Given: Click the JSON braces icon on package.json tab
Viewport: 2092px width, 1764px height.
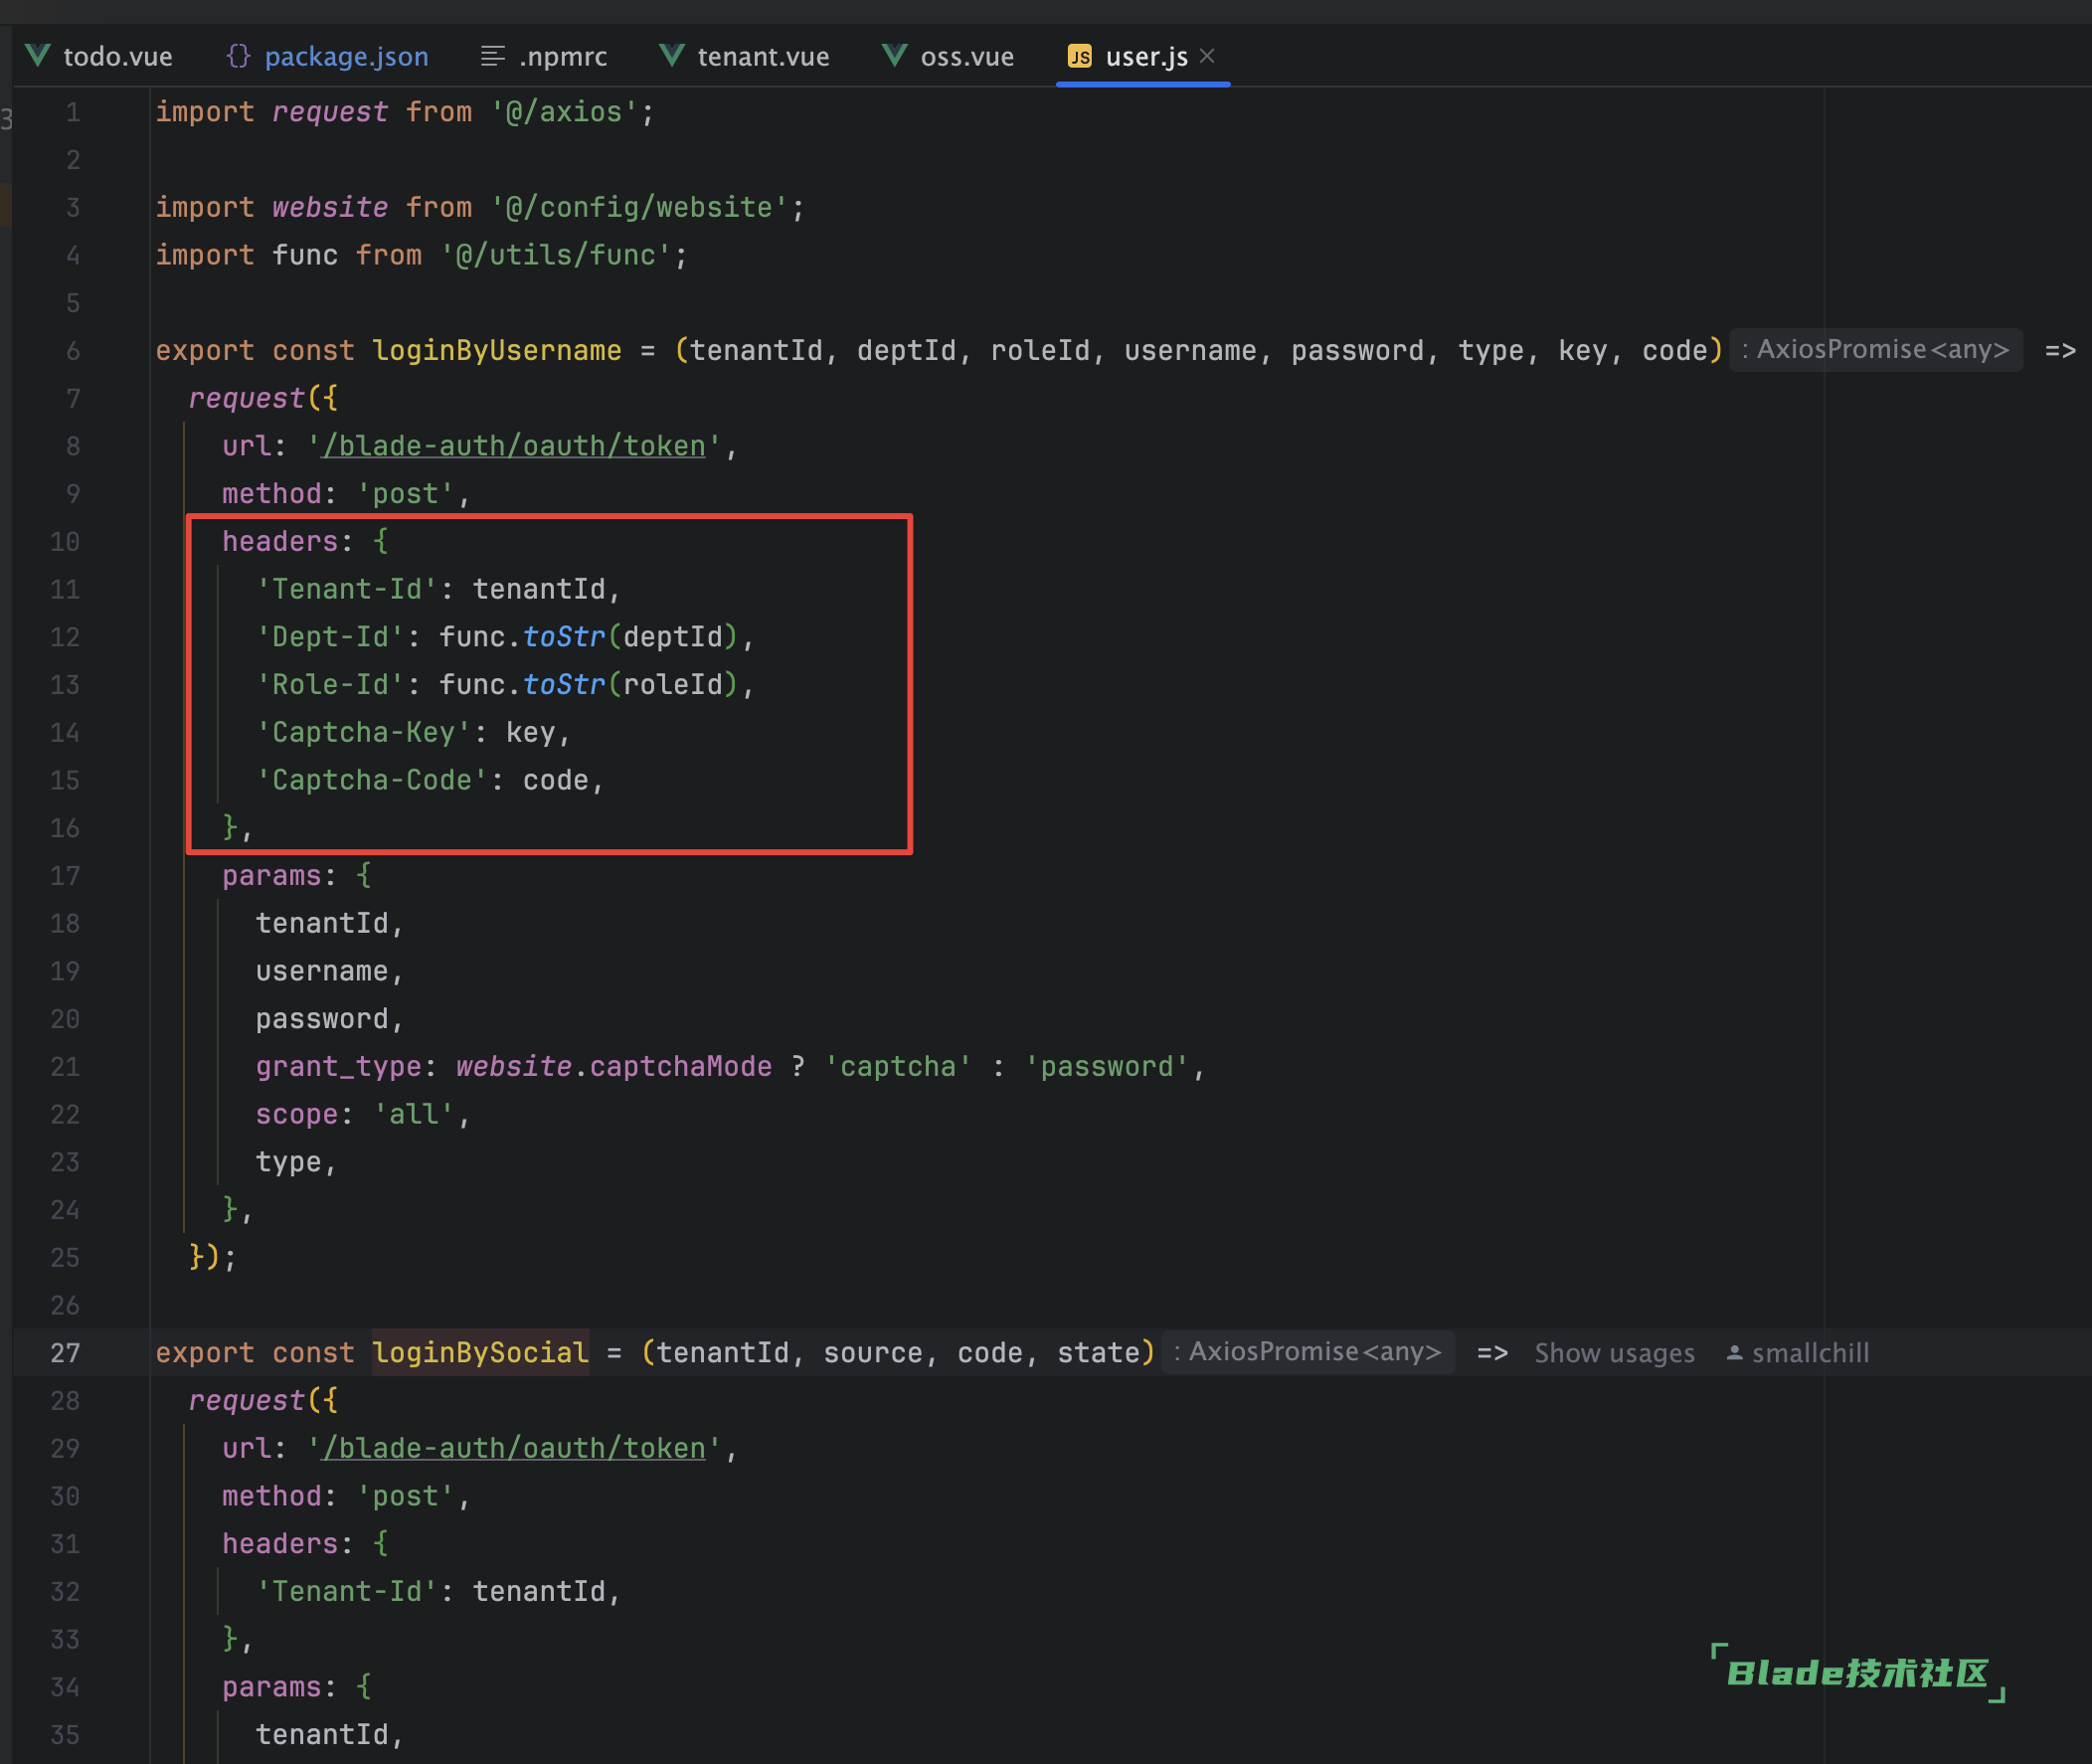Looking at the screenshot, I should tap(238, 56).
